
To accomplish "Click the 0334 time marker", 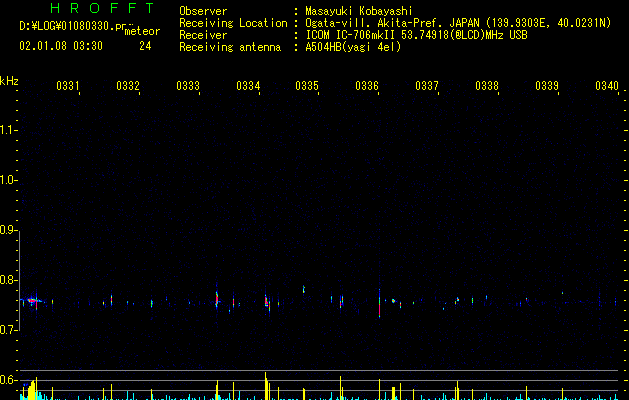I will tap(248, 85).
